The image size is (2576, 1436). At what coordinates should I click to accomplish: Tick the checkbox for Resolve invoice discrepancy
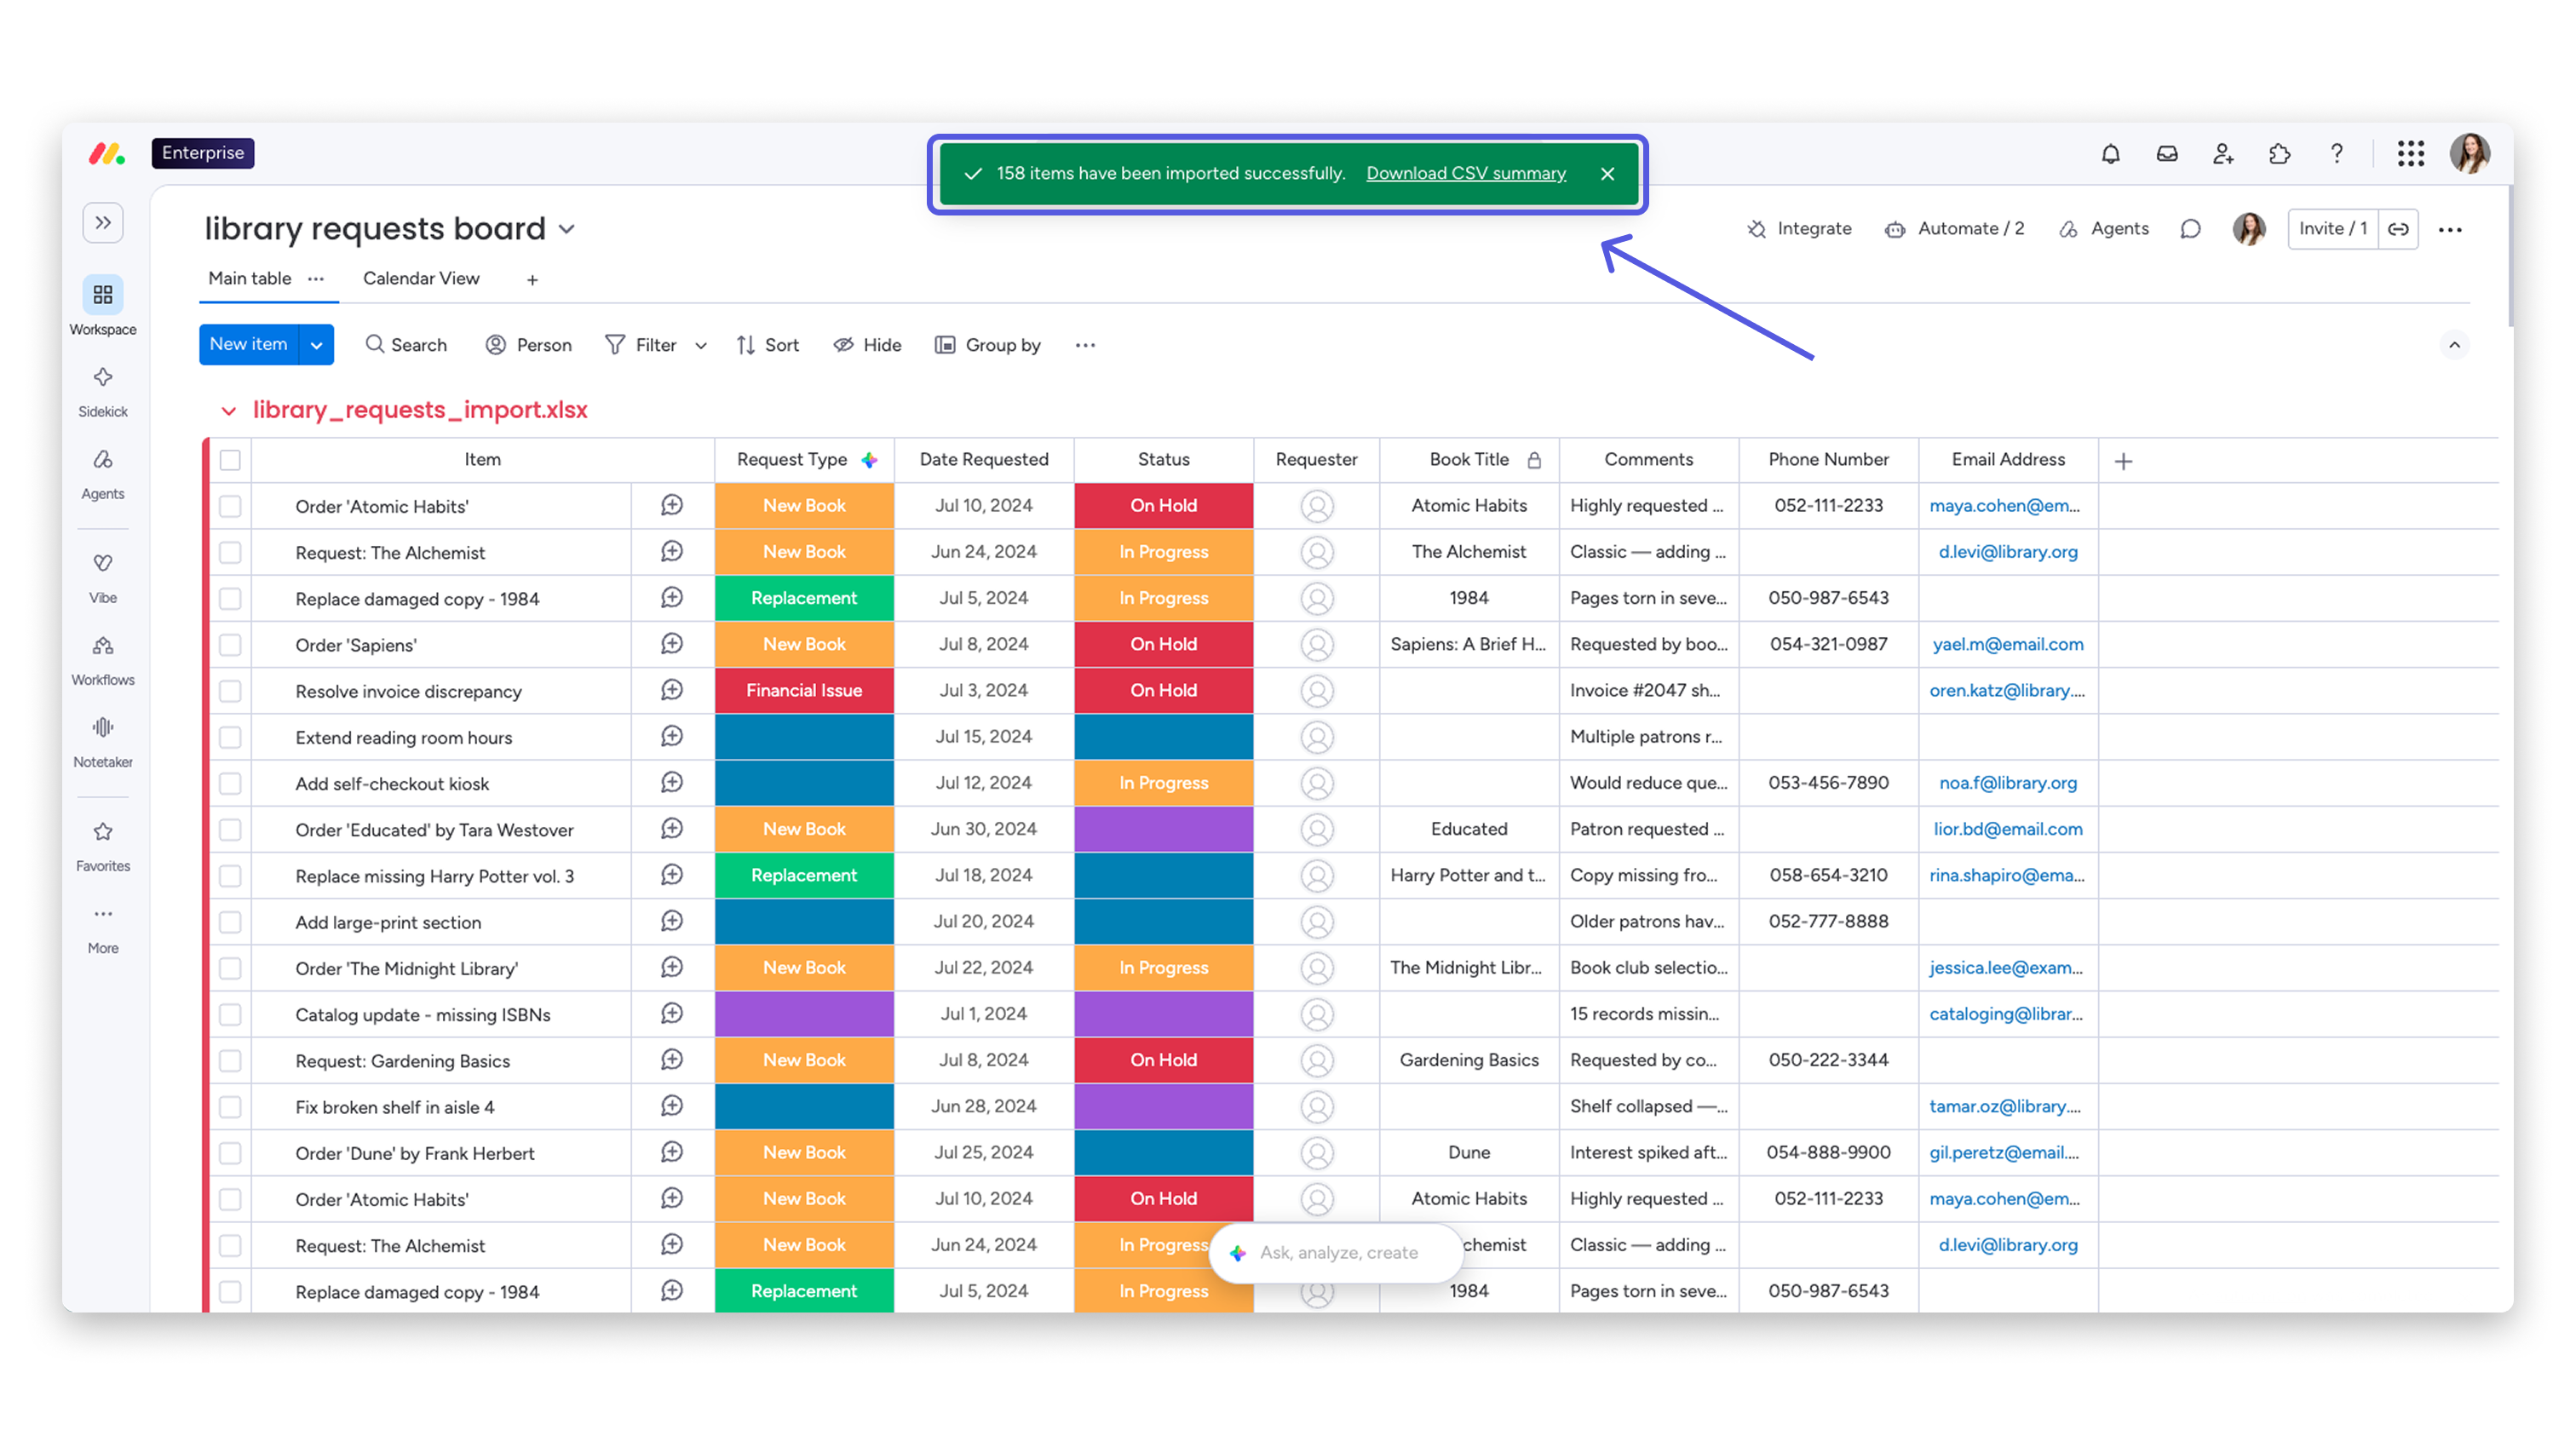point(230,691)
